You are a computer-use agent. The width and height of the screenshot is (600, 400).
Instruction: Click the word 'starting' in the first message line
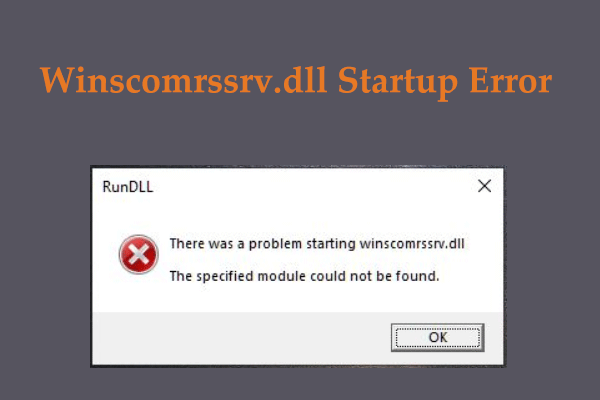click(x=331, y=244)
